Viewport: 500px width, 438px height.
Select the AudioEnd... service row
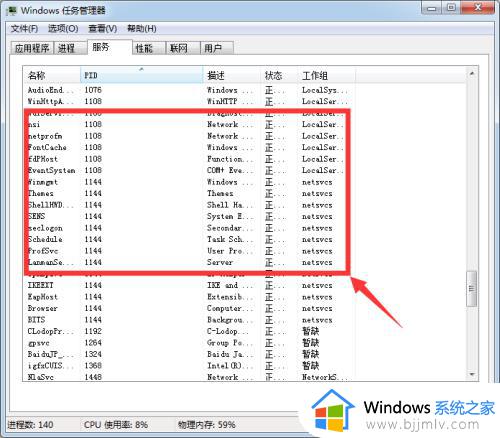(x=188, y=90)
